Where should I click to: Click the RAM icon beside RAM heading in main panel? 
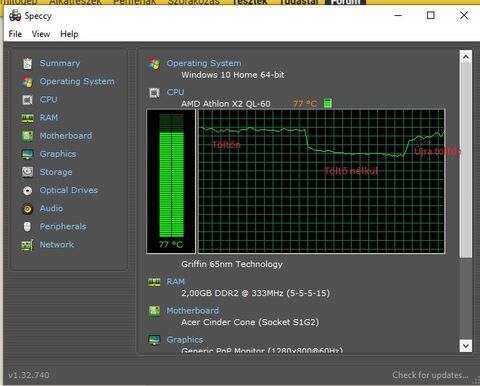[x=154, y=282]
